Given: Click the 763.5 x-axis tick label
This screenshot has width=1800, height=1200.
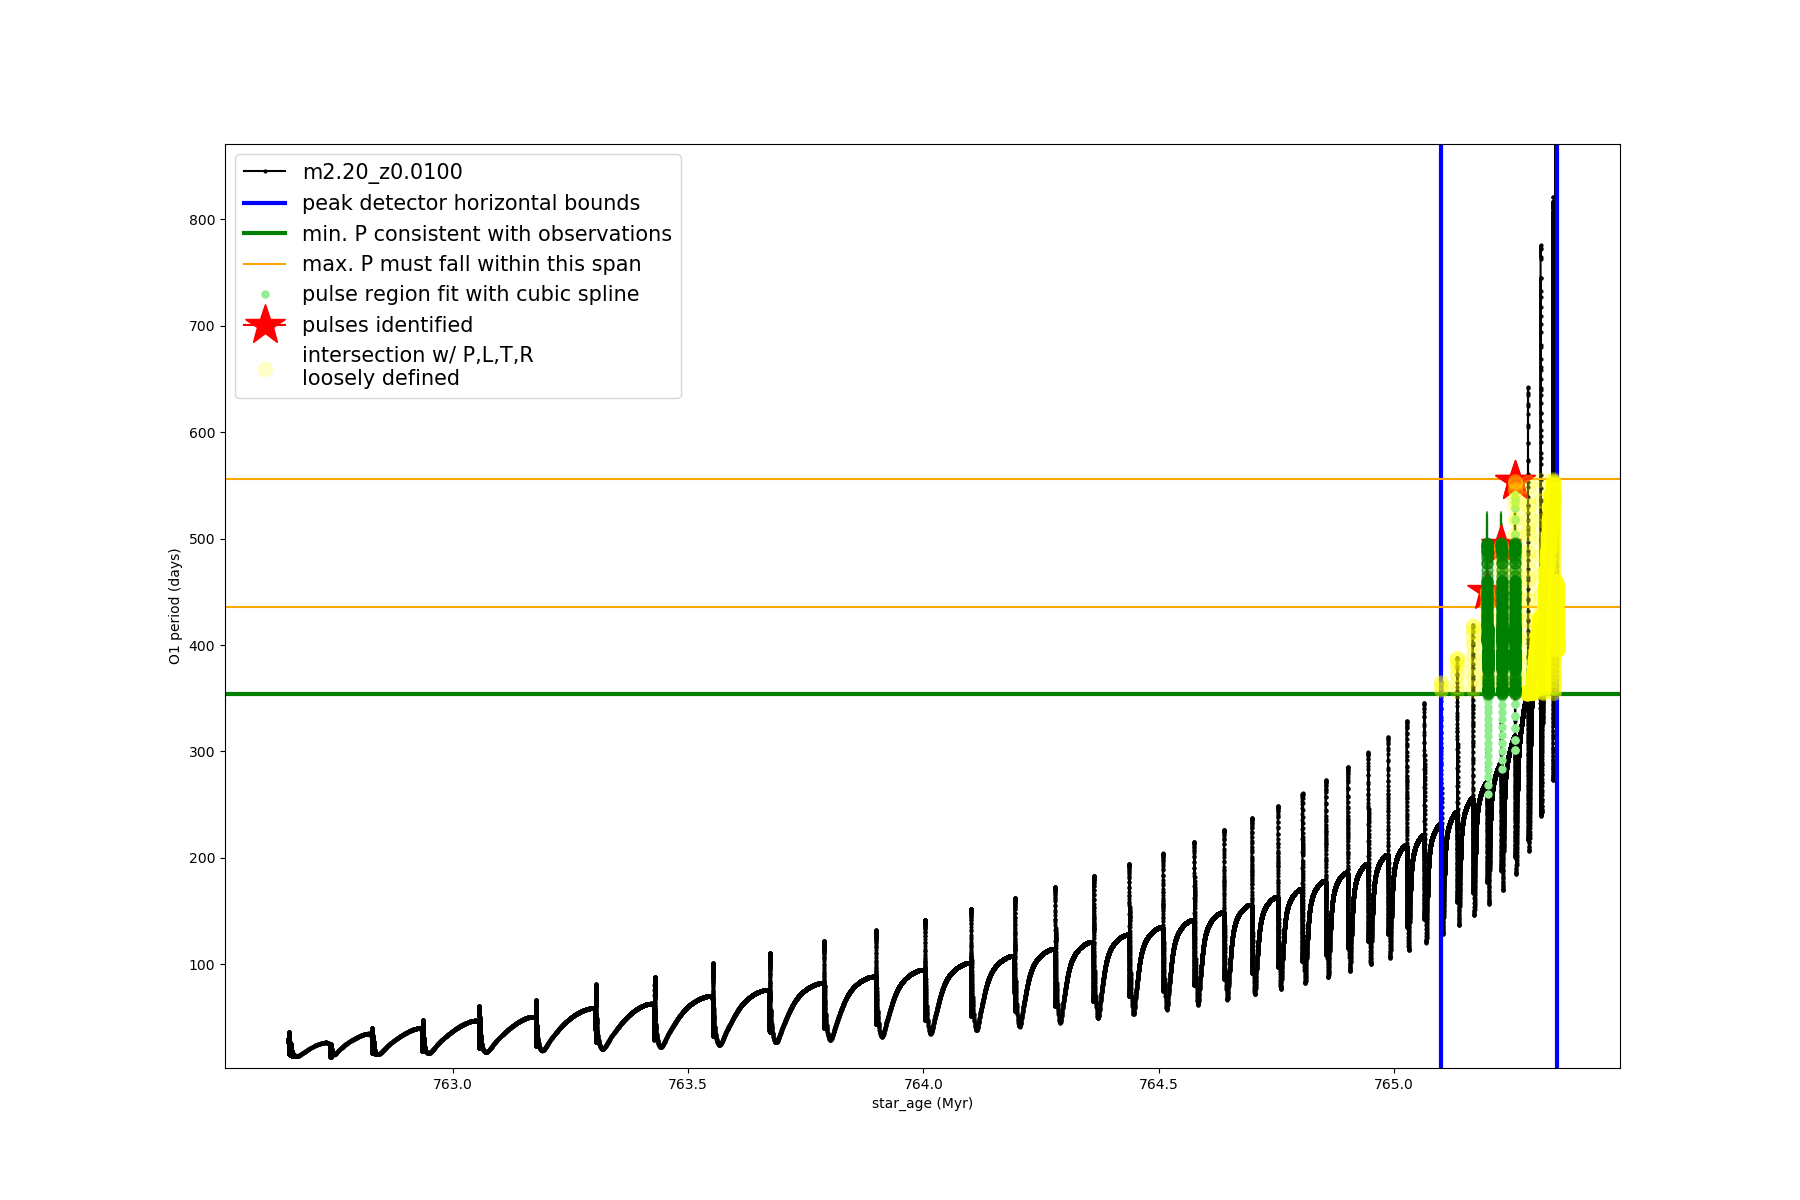Looking at the screenshot, I should pyautogui.click(x=687, y=1084).
